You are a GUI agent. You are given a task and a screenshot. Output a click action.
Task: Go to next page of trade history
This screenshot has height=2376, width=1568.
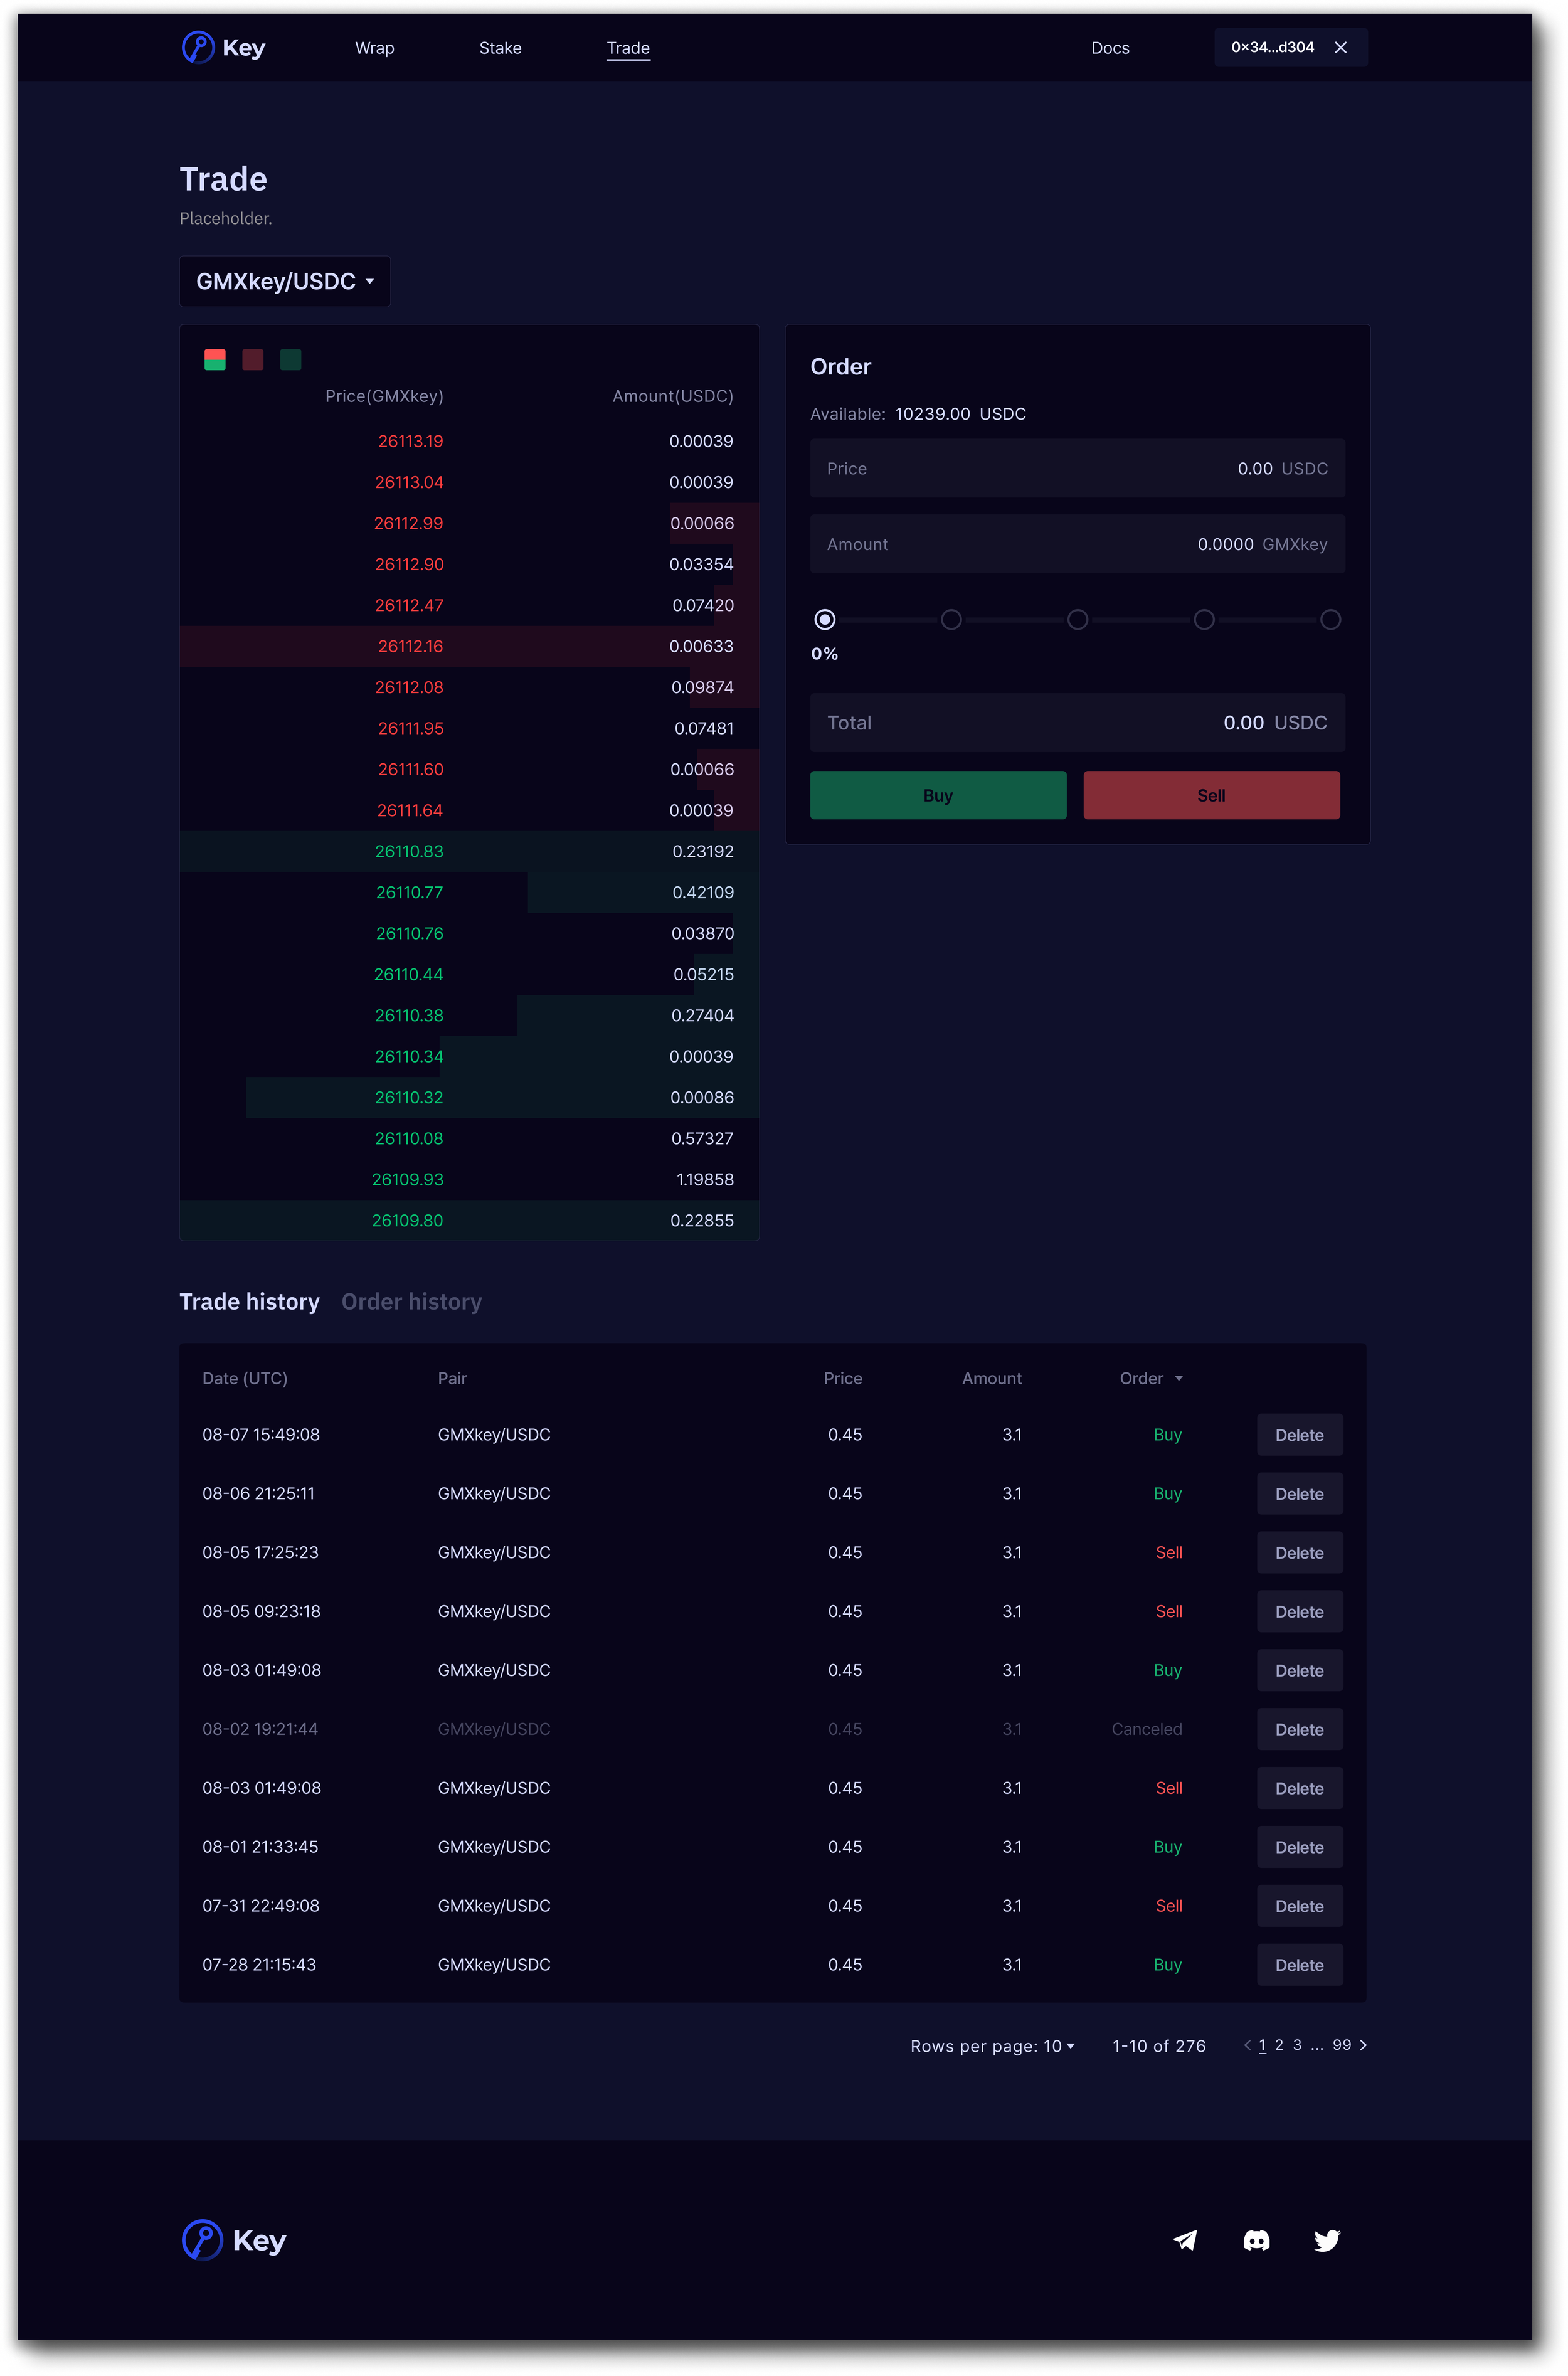[1363, 2045]
